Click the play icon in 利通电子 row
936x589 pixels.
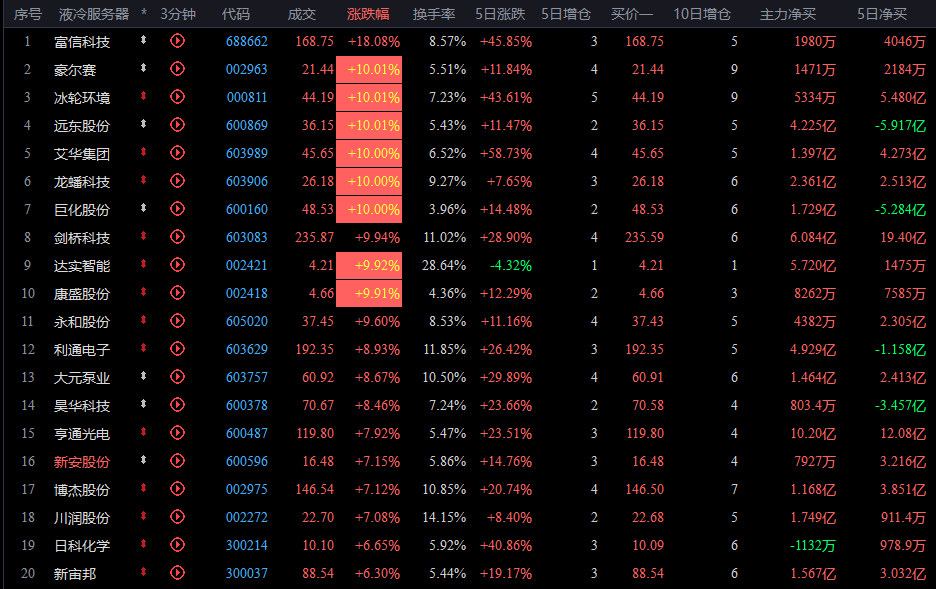(x=177, y=349)
